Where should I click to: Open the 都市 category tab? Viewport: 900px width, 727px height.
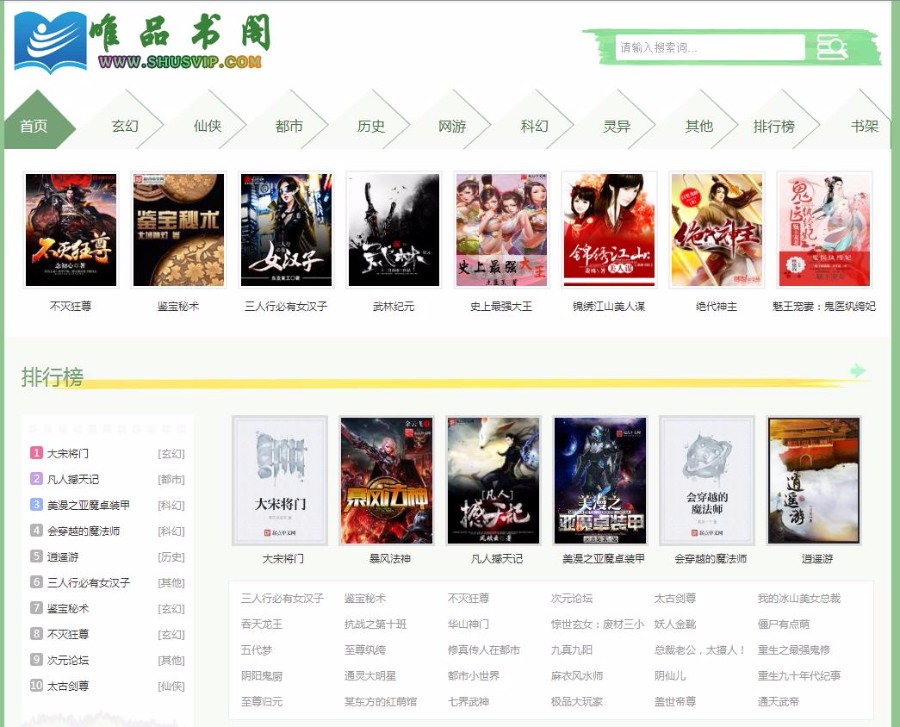click(x=289, y=126)
